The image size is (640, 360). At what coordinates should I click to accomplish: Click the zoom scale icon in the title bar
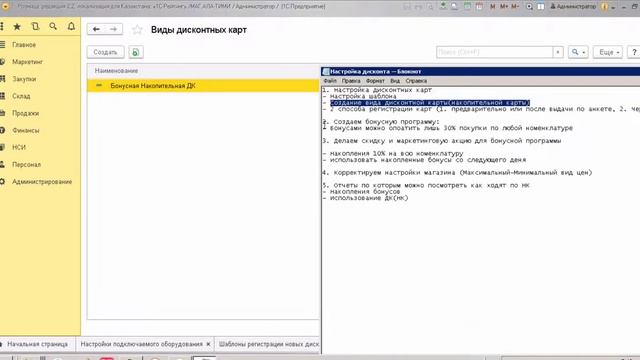tap(529, 7)
